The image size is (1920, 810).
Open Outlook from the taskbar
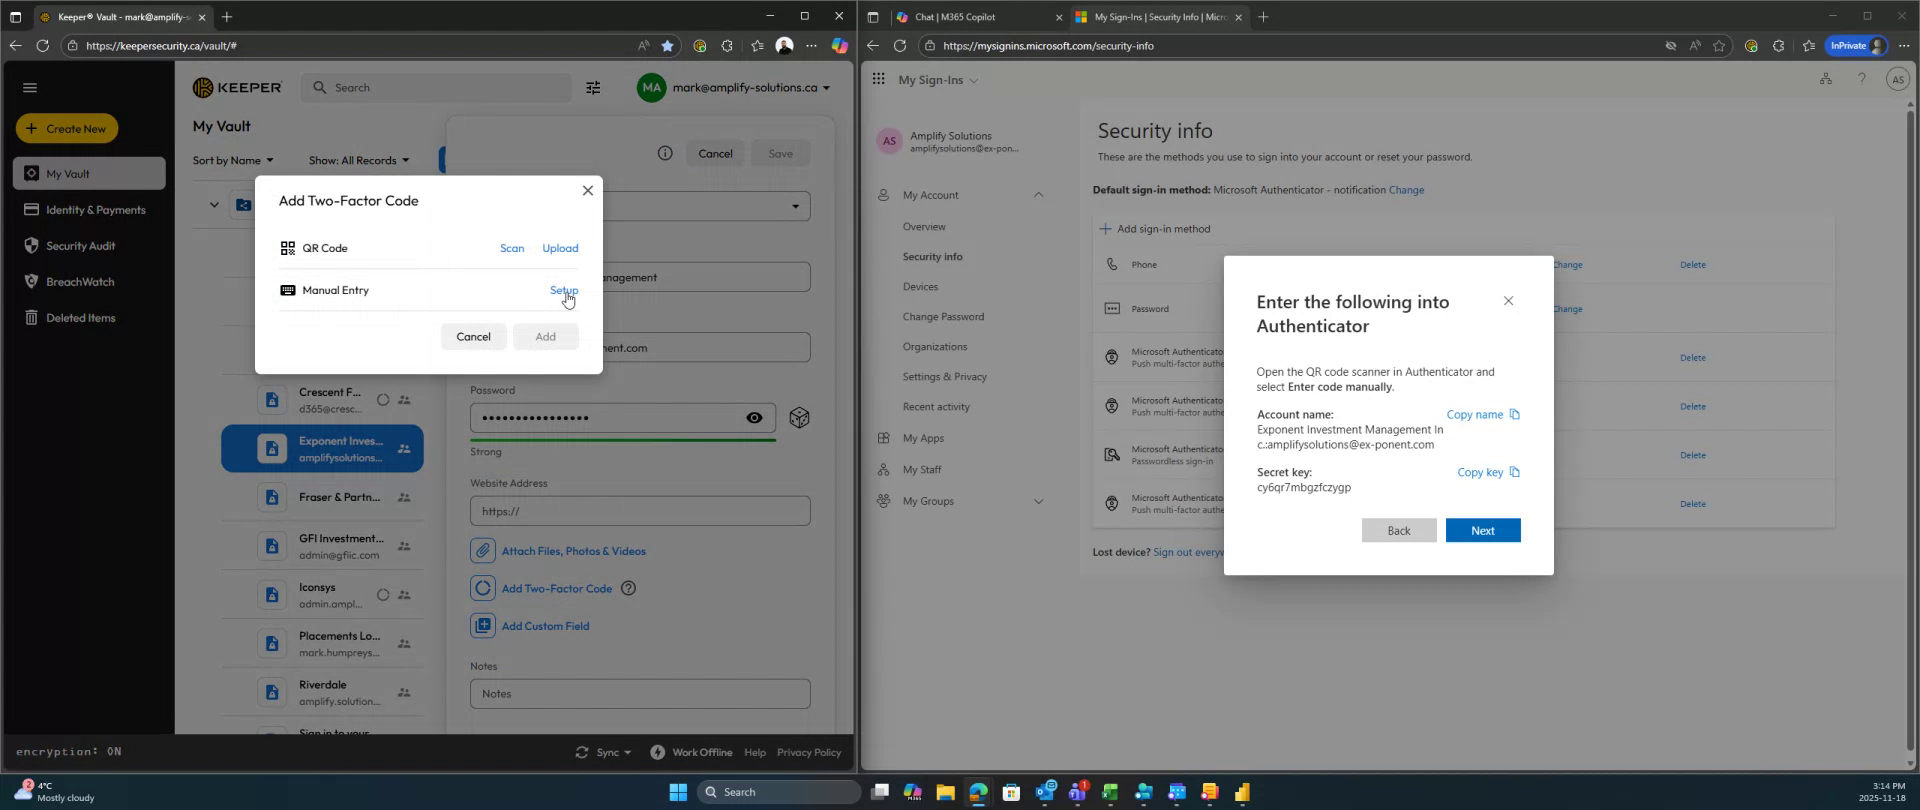1045,792
